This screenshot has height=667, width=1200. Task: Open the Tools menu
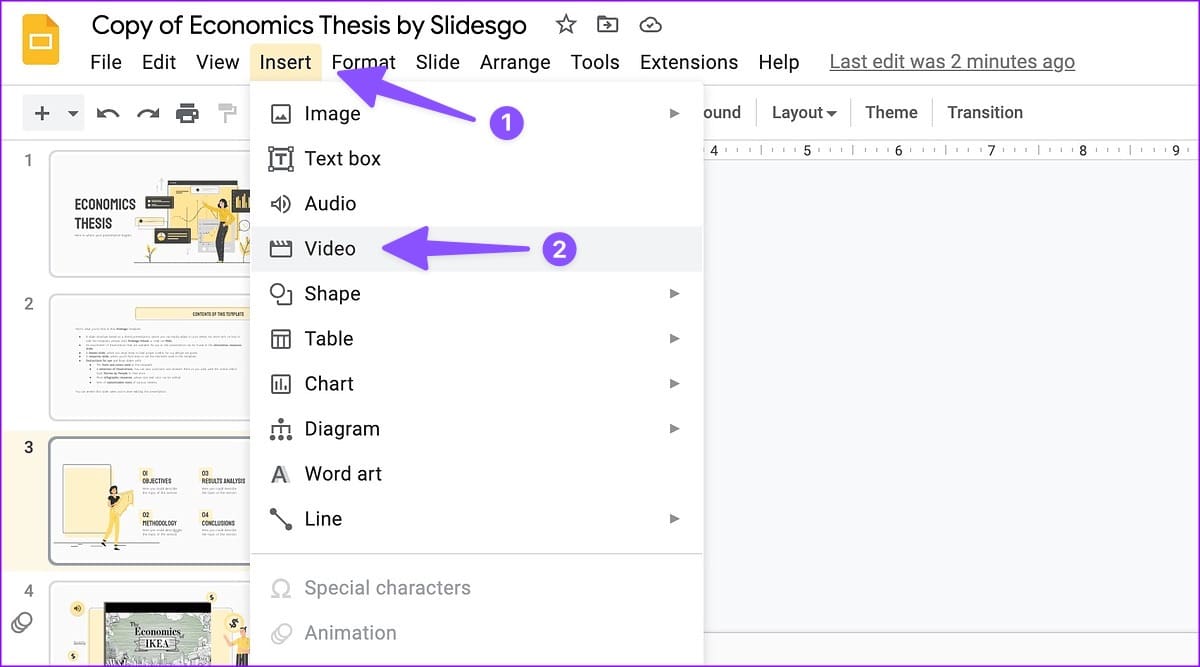595,62
